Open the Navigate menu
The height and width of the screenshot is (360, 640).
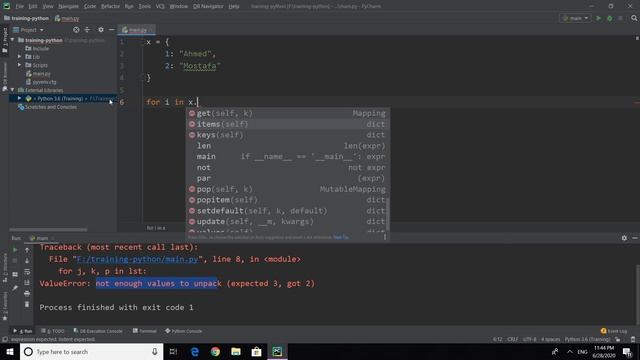pos(68,6)
